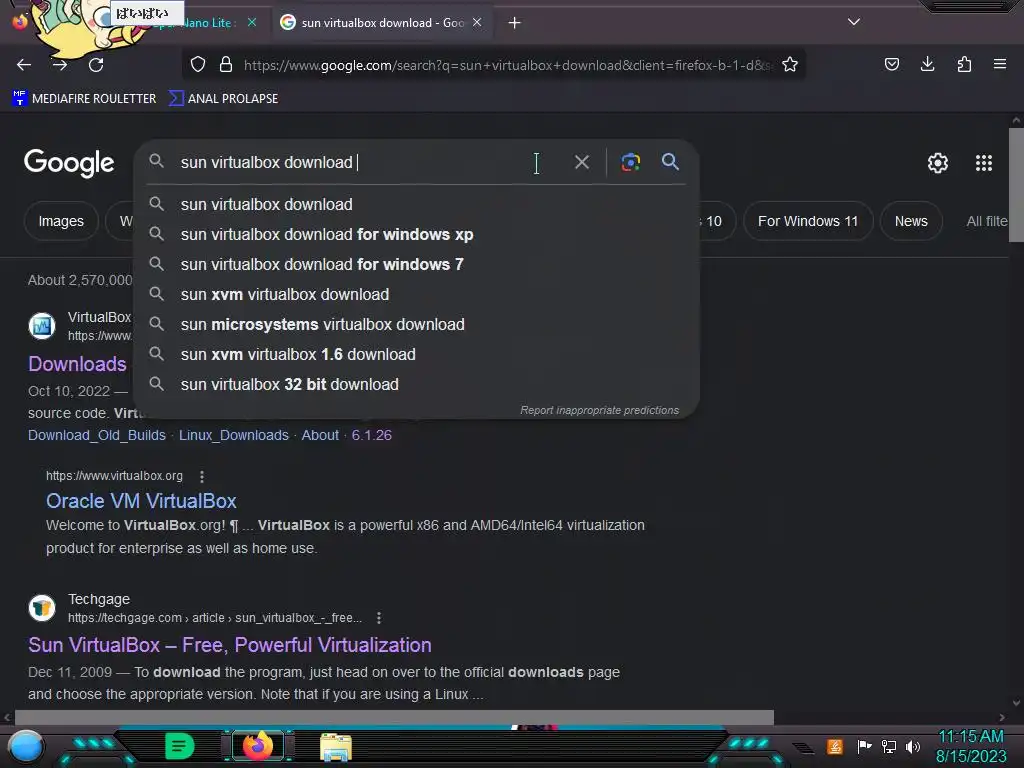Image resolution: width=1024 pixels, height=768 pixels.
Task: List all tabs with the chevron button
Action: click(x=854, y=22)
